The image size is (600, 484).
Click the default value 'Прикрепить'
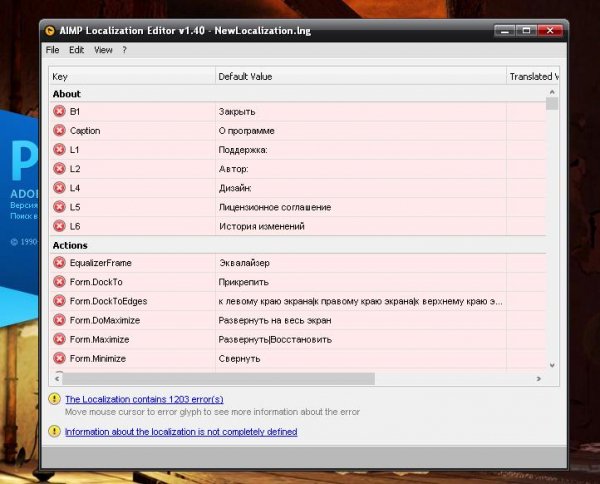point(243,282)
